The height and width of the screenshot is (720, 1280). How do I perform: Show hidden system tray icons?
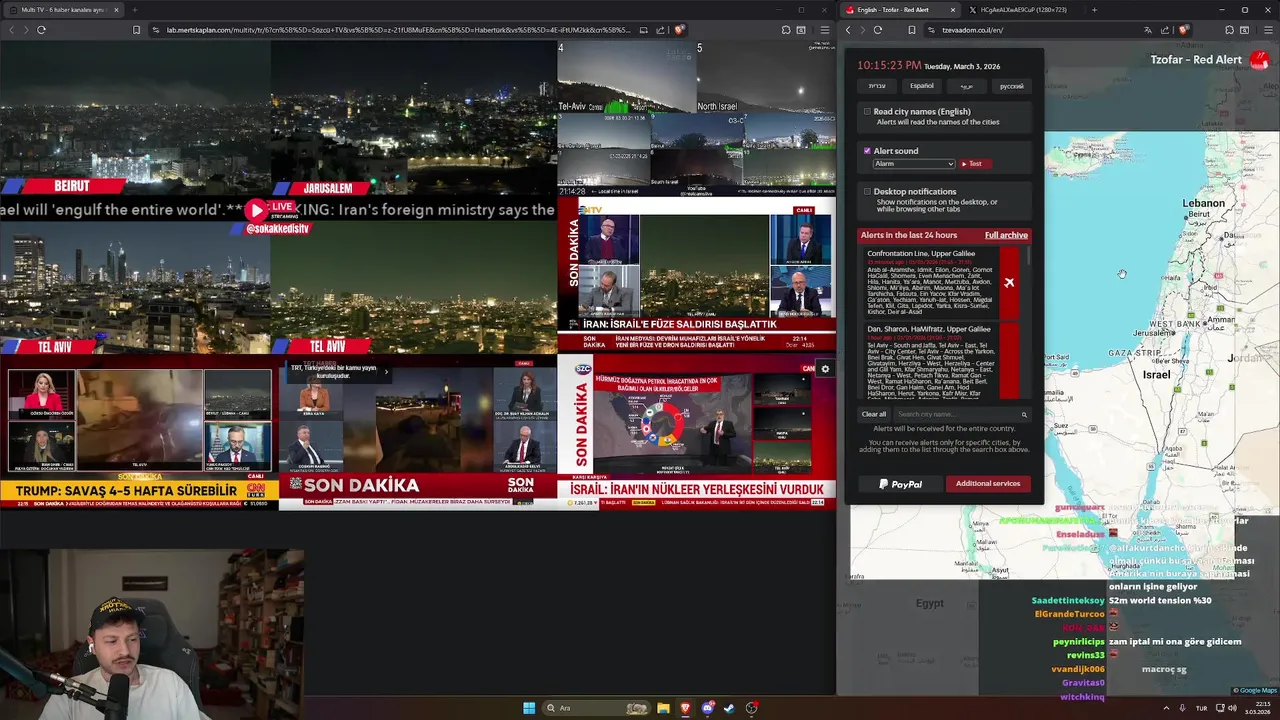[1166, 708]
